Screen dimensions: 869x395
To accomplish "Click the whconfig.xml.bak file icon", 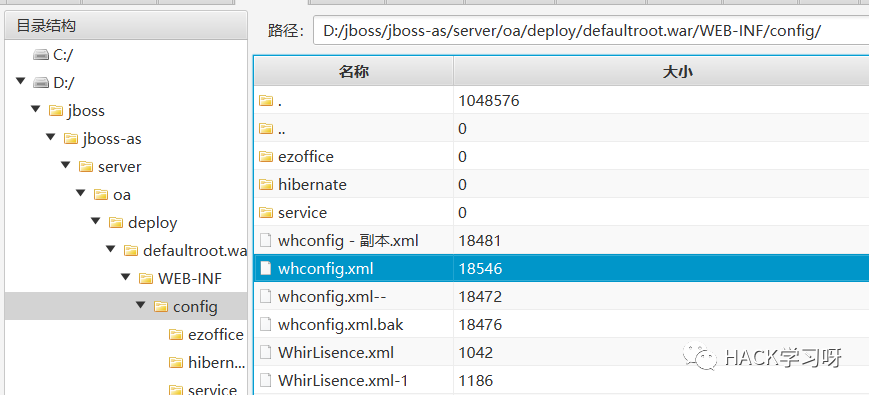I will click(x=267, y=325).
